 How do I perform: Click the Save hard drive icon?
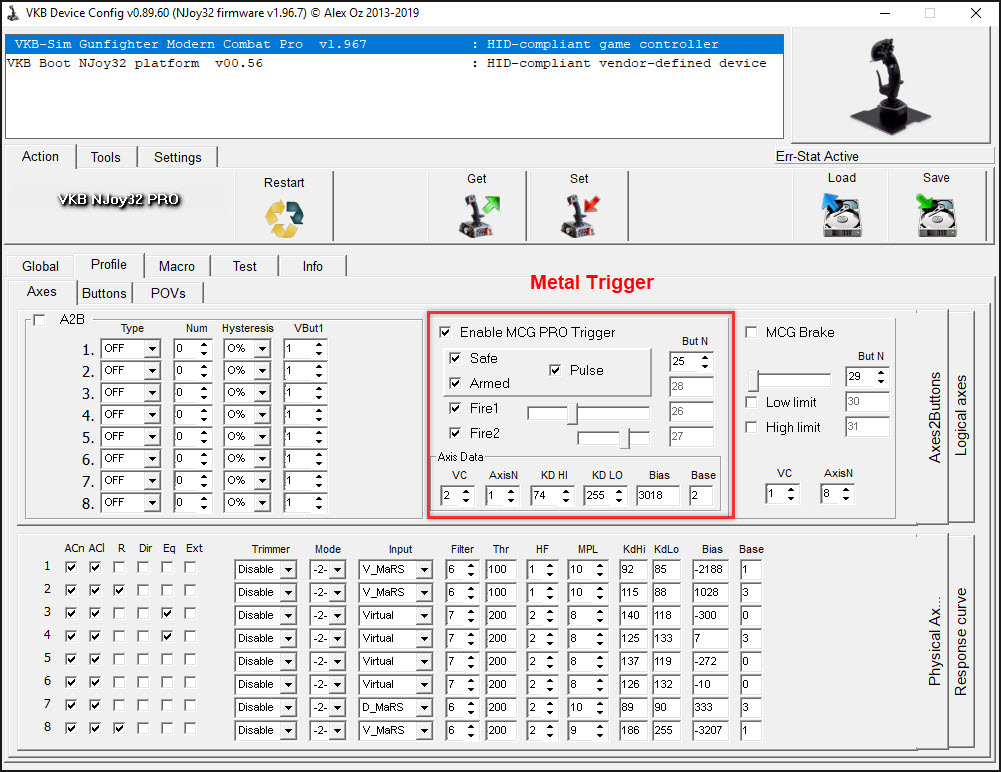pos(936,215)
